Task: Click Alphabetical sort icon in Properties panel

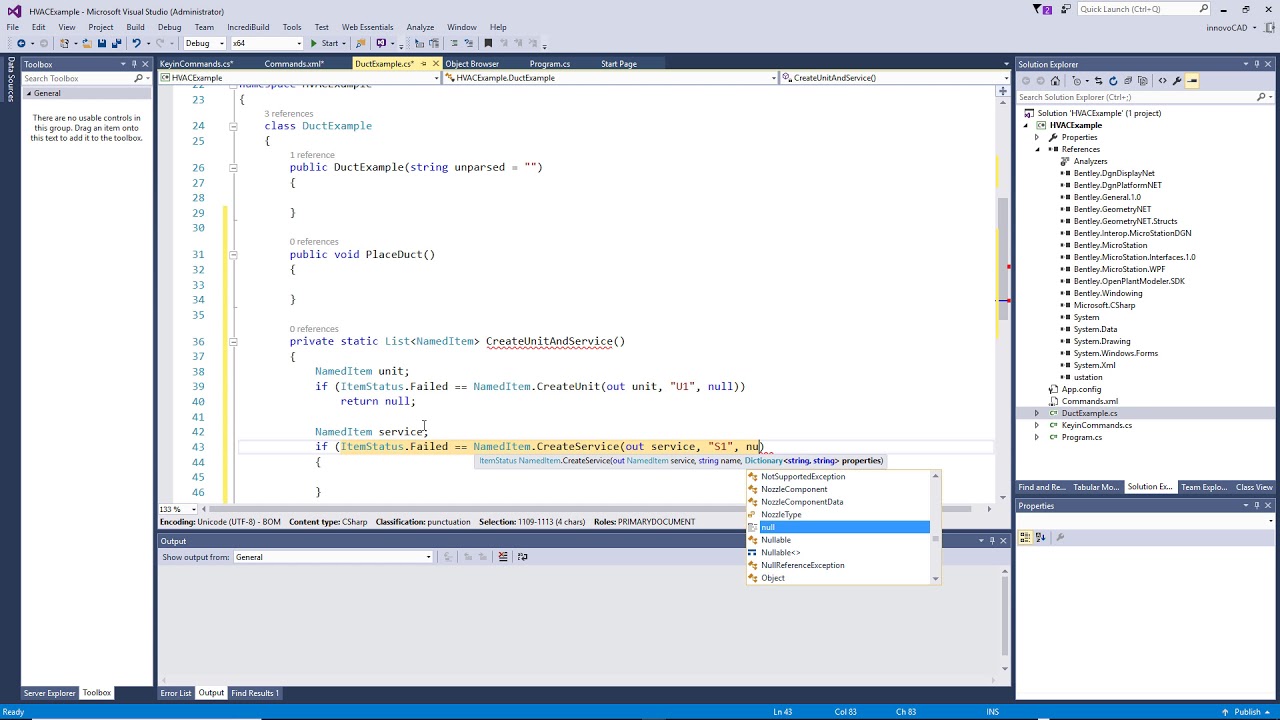Action: 1041,537
